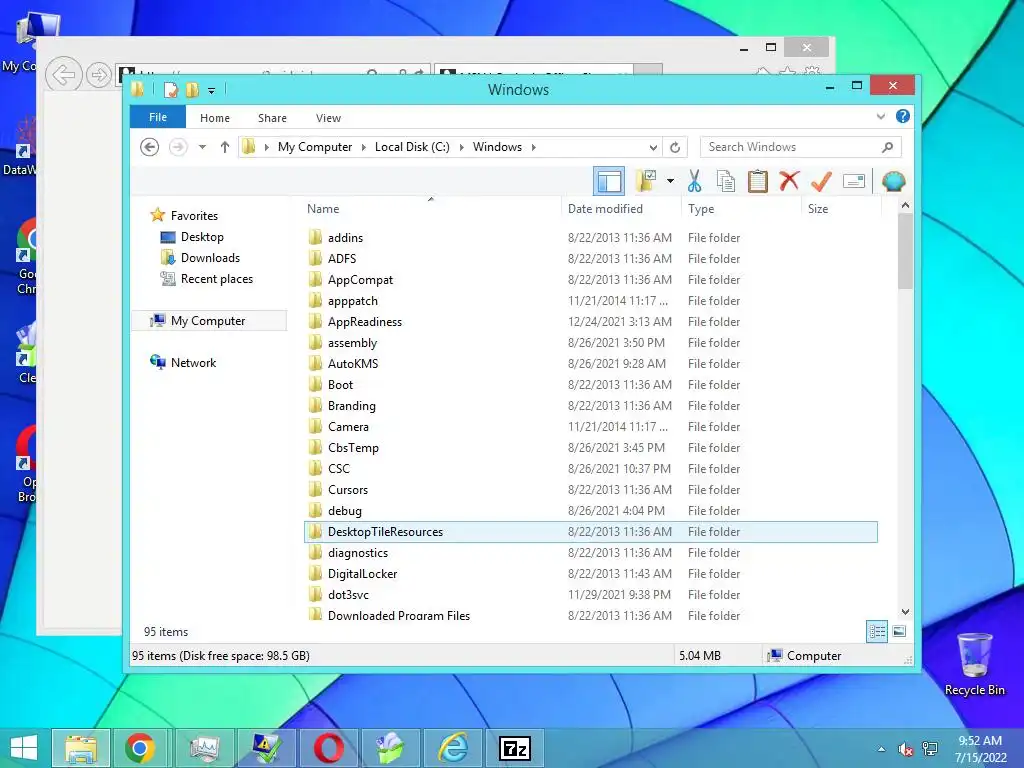Open the Home ribbon tab
Image resolution: width=1024 pixels, height=768 pixels.
(x=215, y=118)
